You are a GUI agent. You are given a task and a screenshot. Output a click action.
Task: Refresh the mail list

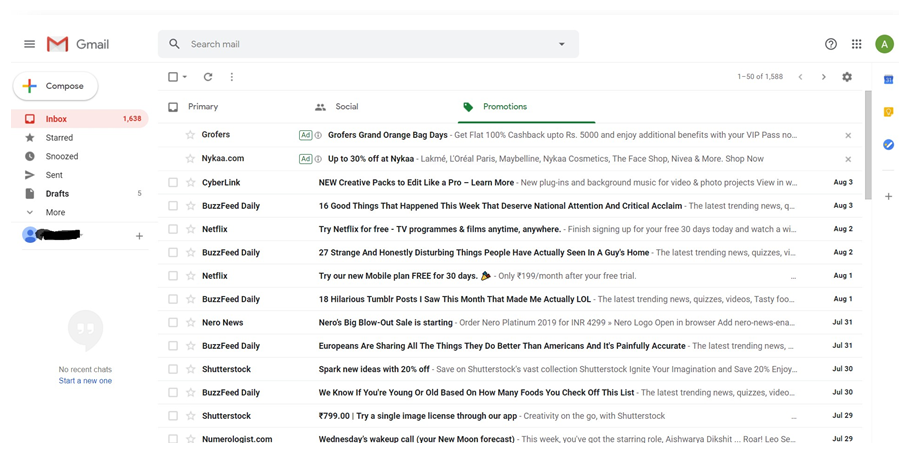point(208,77)
